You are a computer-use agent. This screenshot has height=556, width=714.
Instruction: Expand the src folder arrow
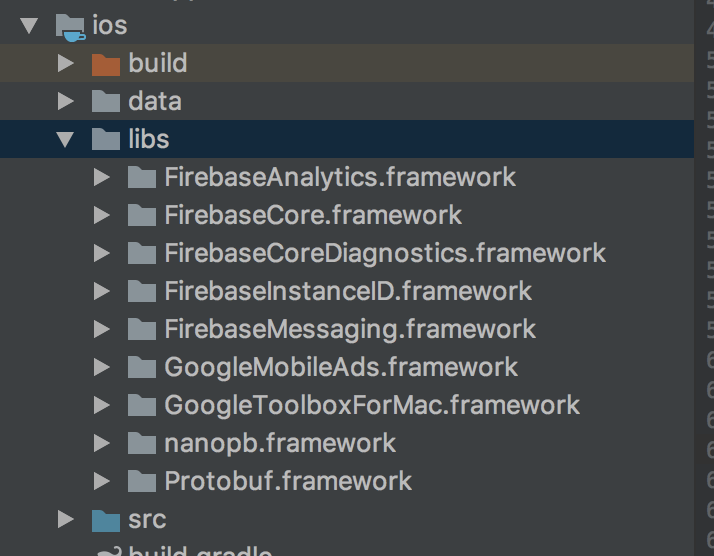click(x=66, y=520)
